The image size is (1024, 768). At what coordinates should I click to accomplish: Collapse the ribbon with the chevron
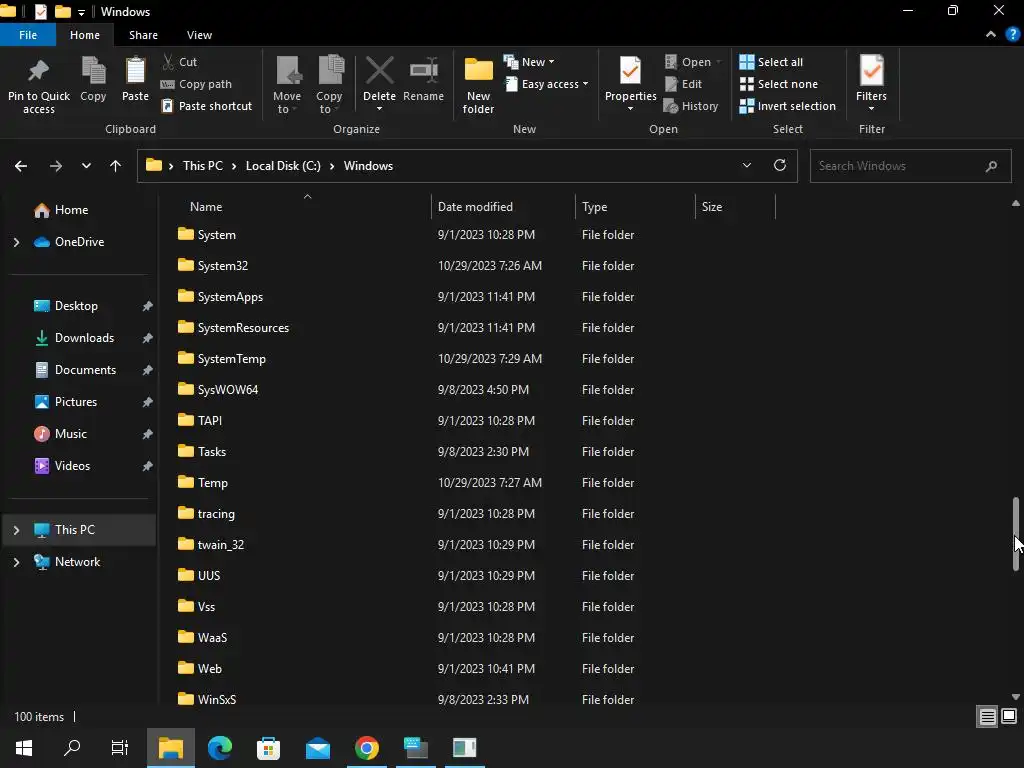[x=991, y=35]
